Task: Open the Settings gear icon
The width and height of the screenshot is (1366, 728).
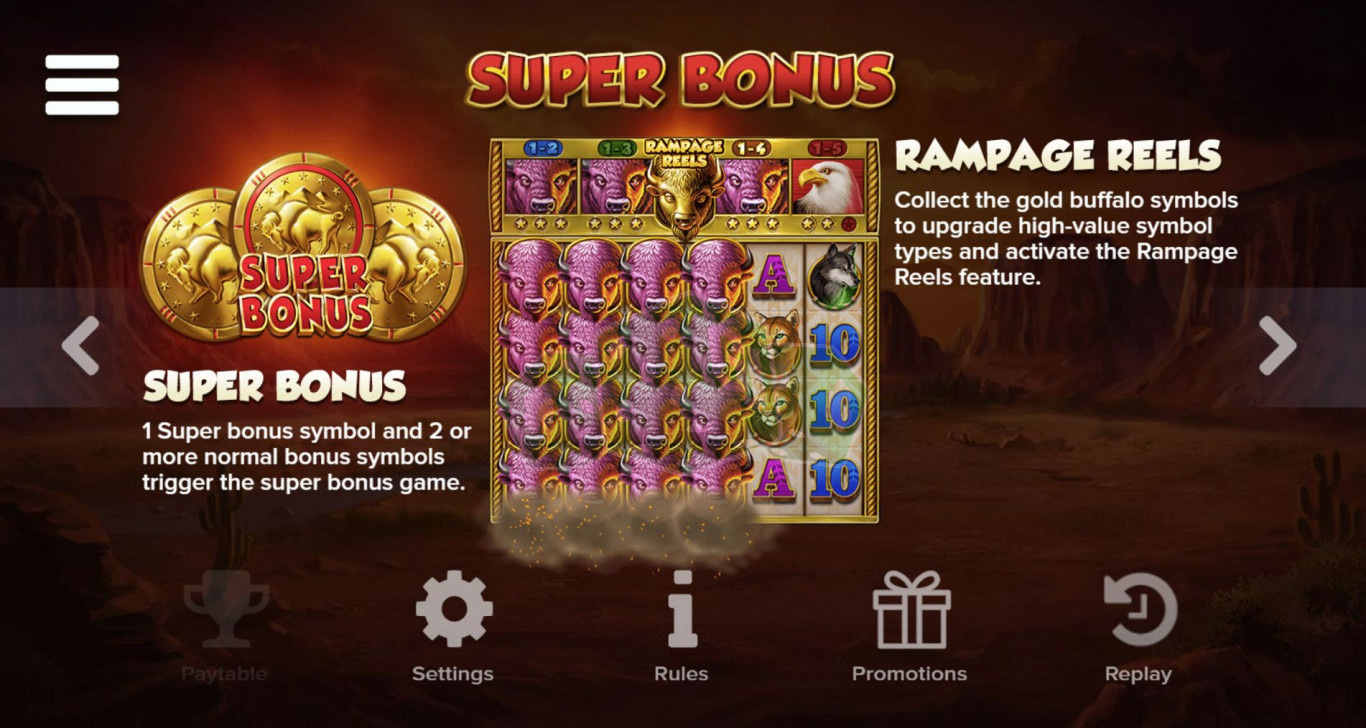Action: click(x=454, y=609)
